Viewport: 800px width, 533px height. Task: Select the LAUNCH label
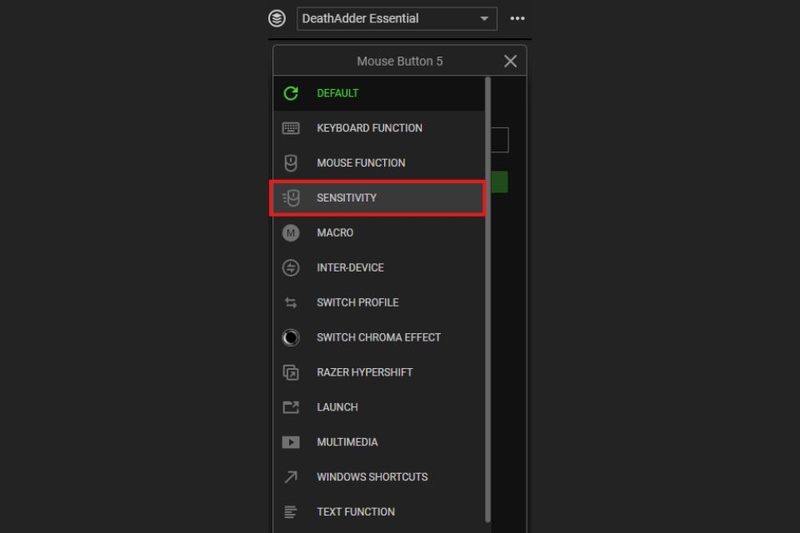coord(337,408)
